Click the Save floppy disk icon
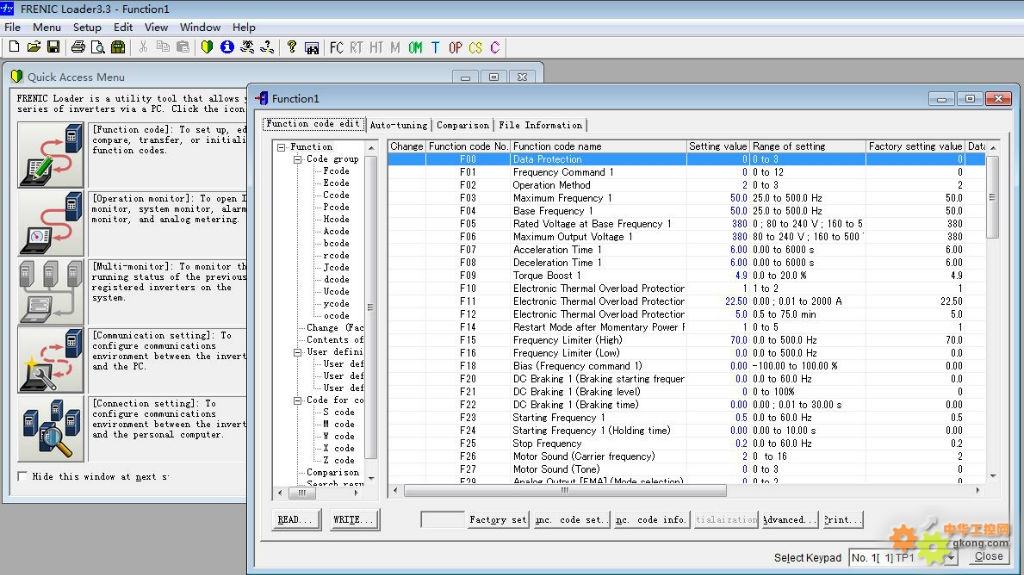The height and width of the screenshot is (575, 1024). point(53,47)
